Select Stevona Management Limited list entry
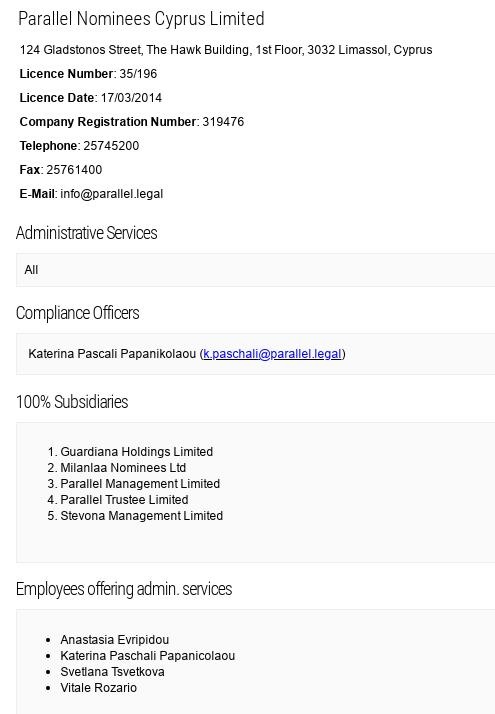This screenshot has height=714, width=495. pos(142,515)
